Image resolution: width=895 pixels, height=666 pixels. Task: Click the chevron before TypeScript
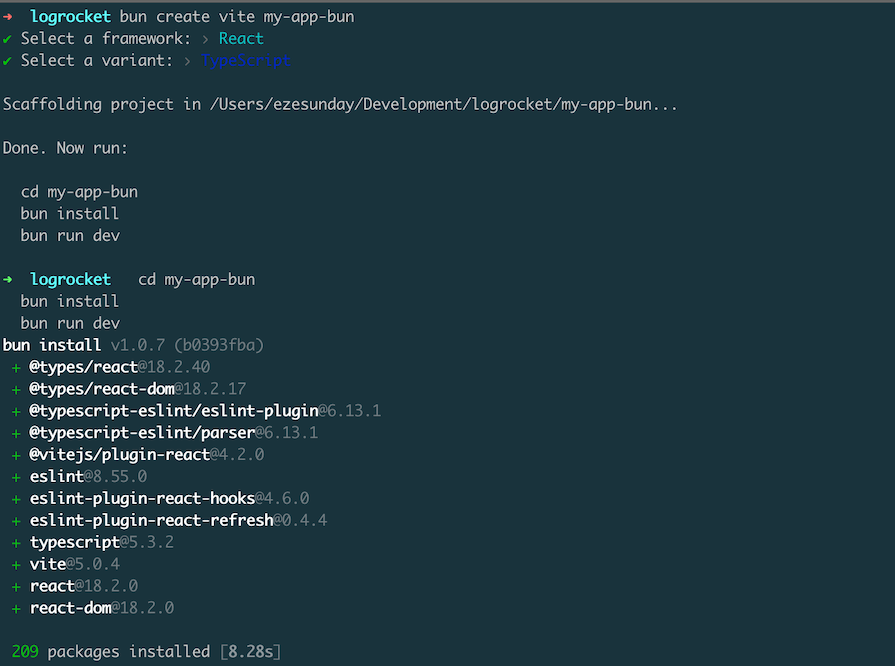[x=187, y=61]
